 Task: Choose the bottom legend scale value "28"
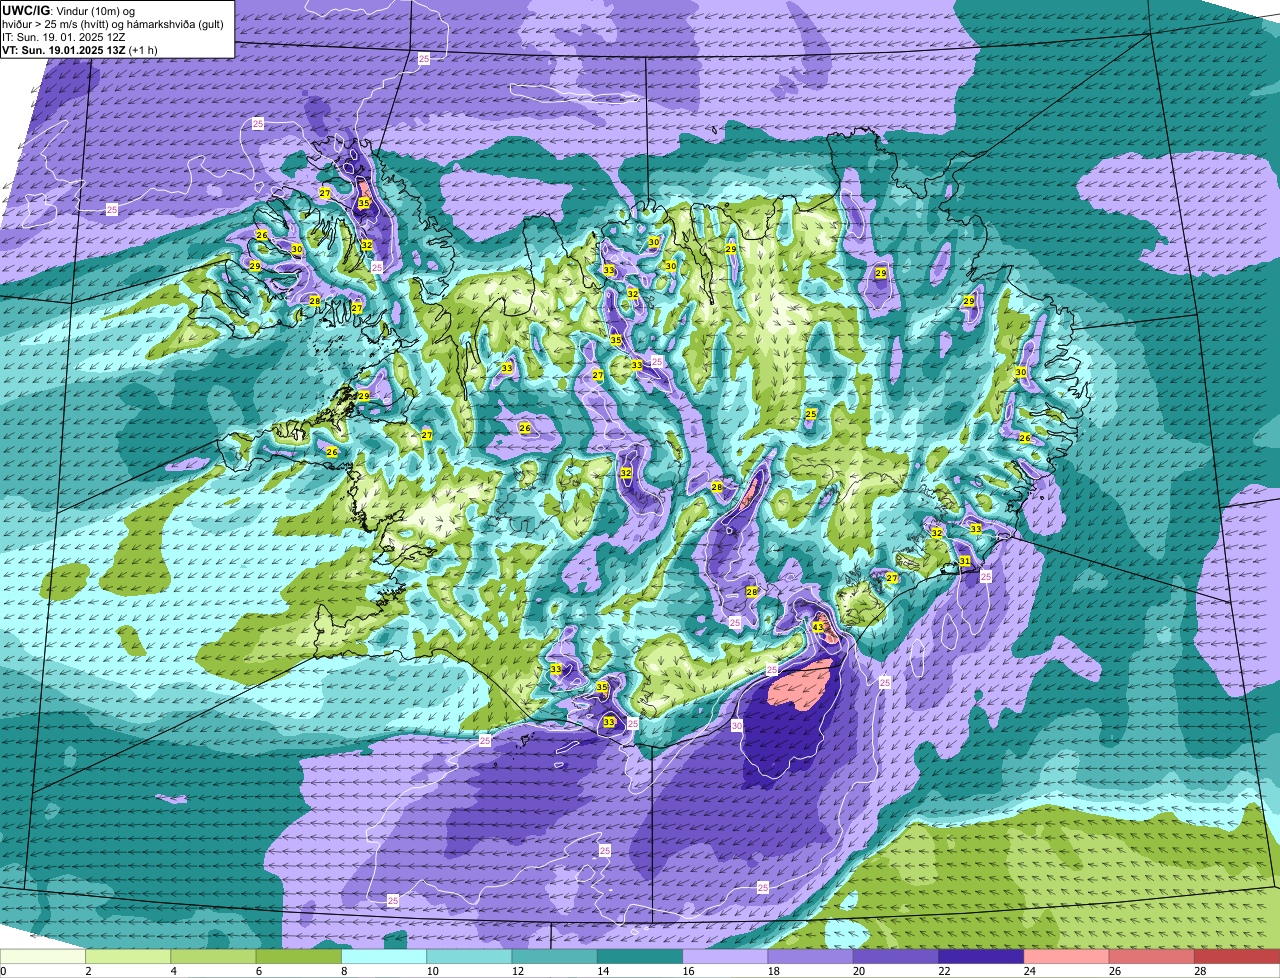(1199, 971)
